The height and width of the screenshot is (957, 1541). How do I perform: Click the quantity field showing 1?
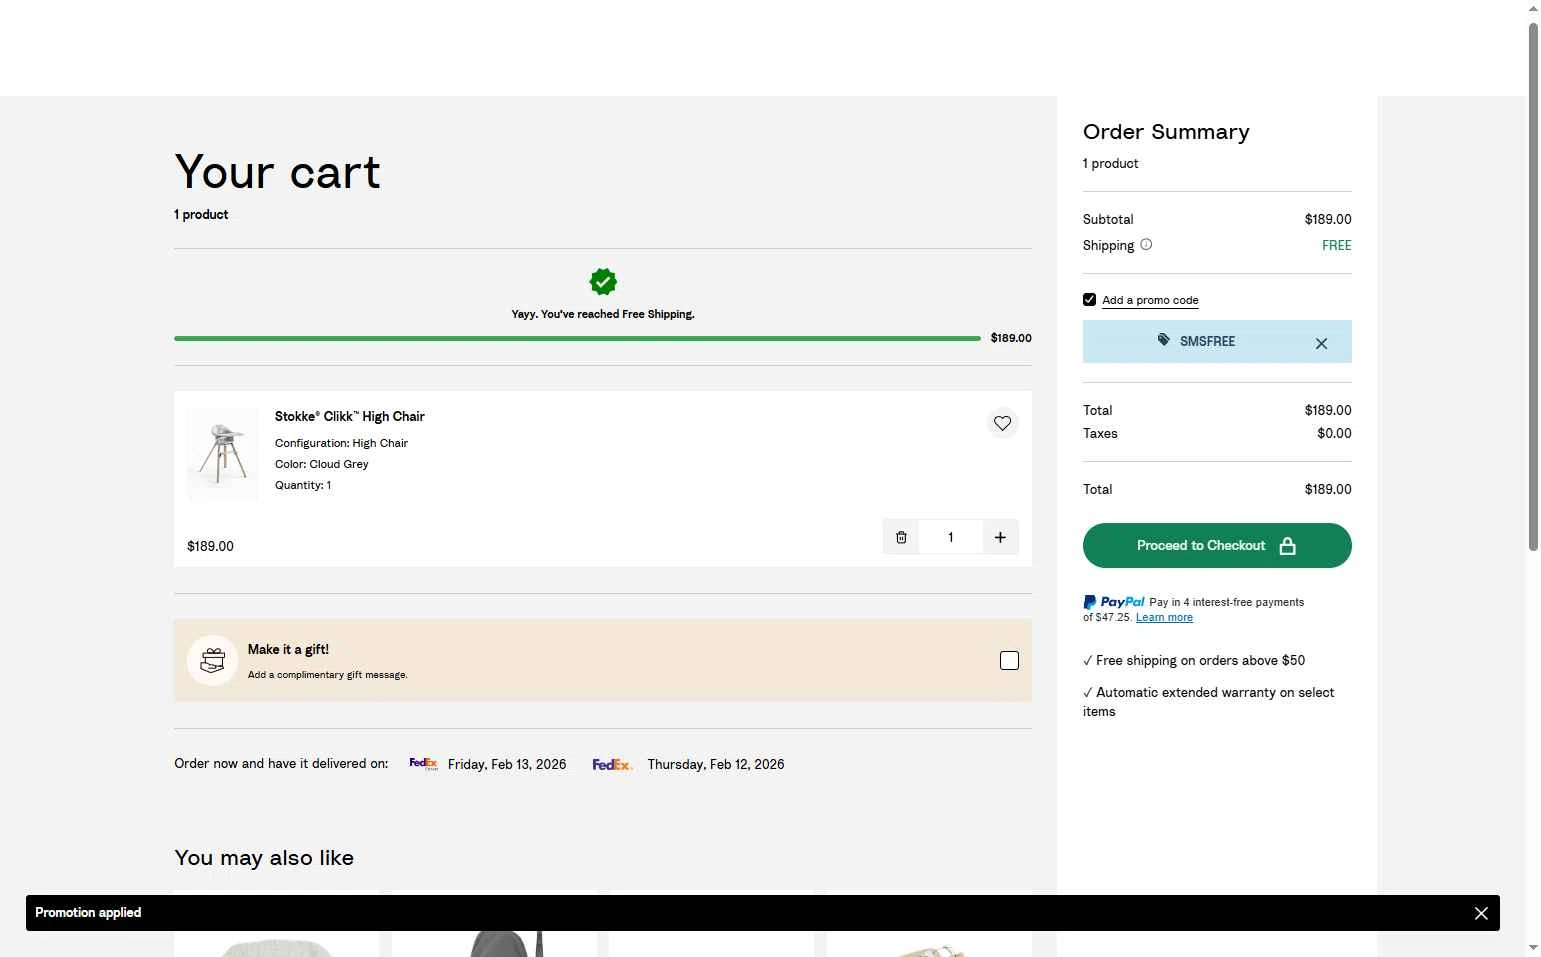(x=950, y=537)
